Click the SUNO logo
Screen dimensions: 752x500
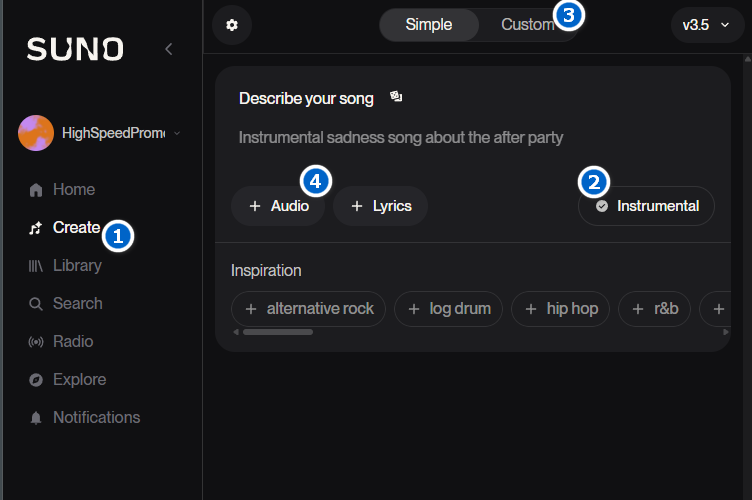(x=75, y=49)
